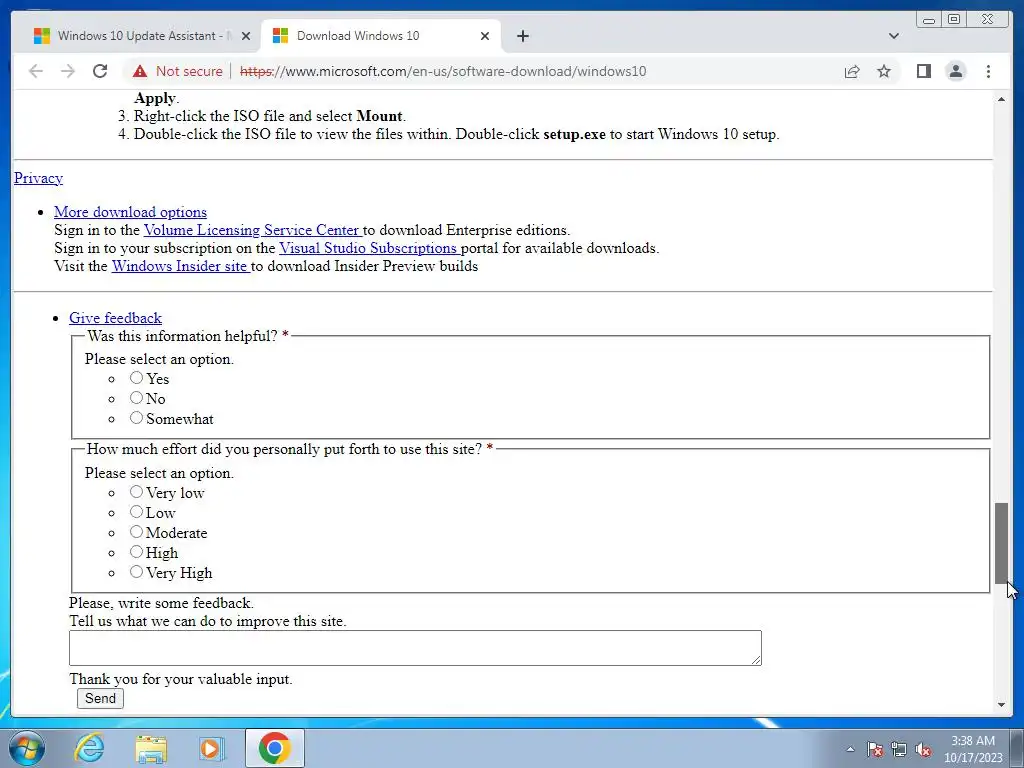This screenshot has height=768, width=1024.
Task: Open Windows Explorer folder icon on taskbar
Action: pyautogui.click(x=151, y=748)
